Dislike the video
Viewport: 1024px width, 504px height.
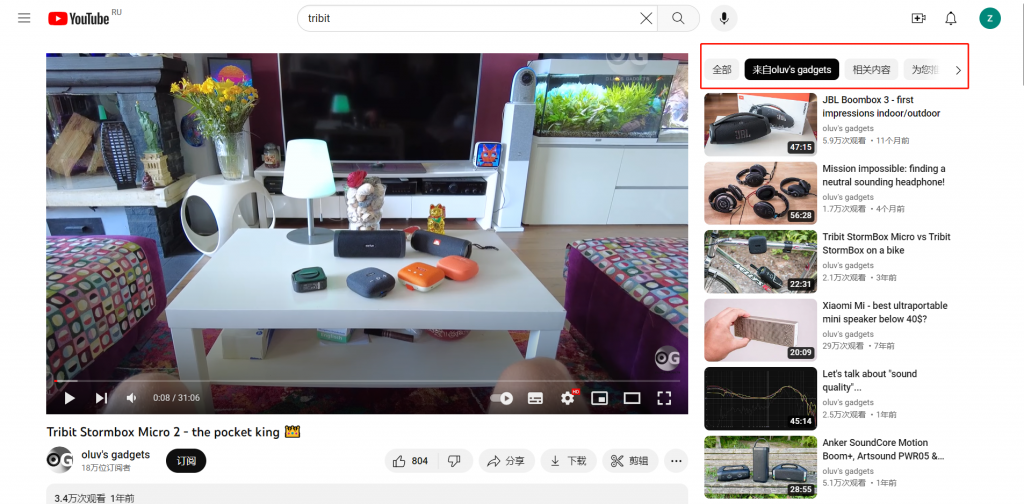click(455, 461)
